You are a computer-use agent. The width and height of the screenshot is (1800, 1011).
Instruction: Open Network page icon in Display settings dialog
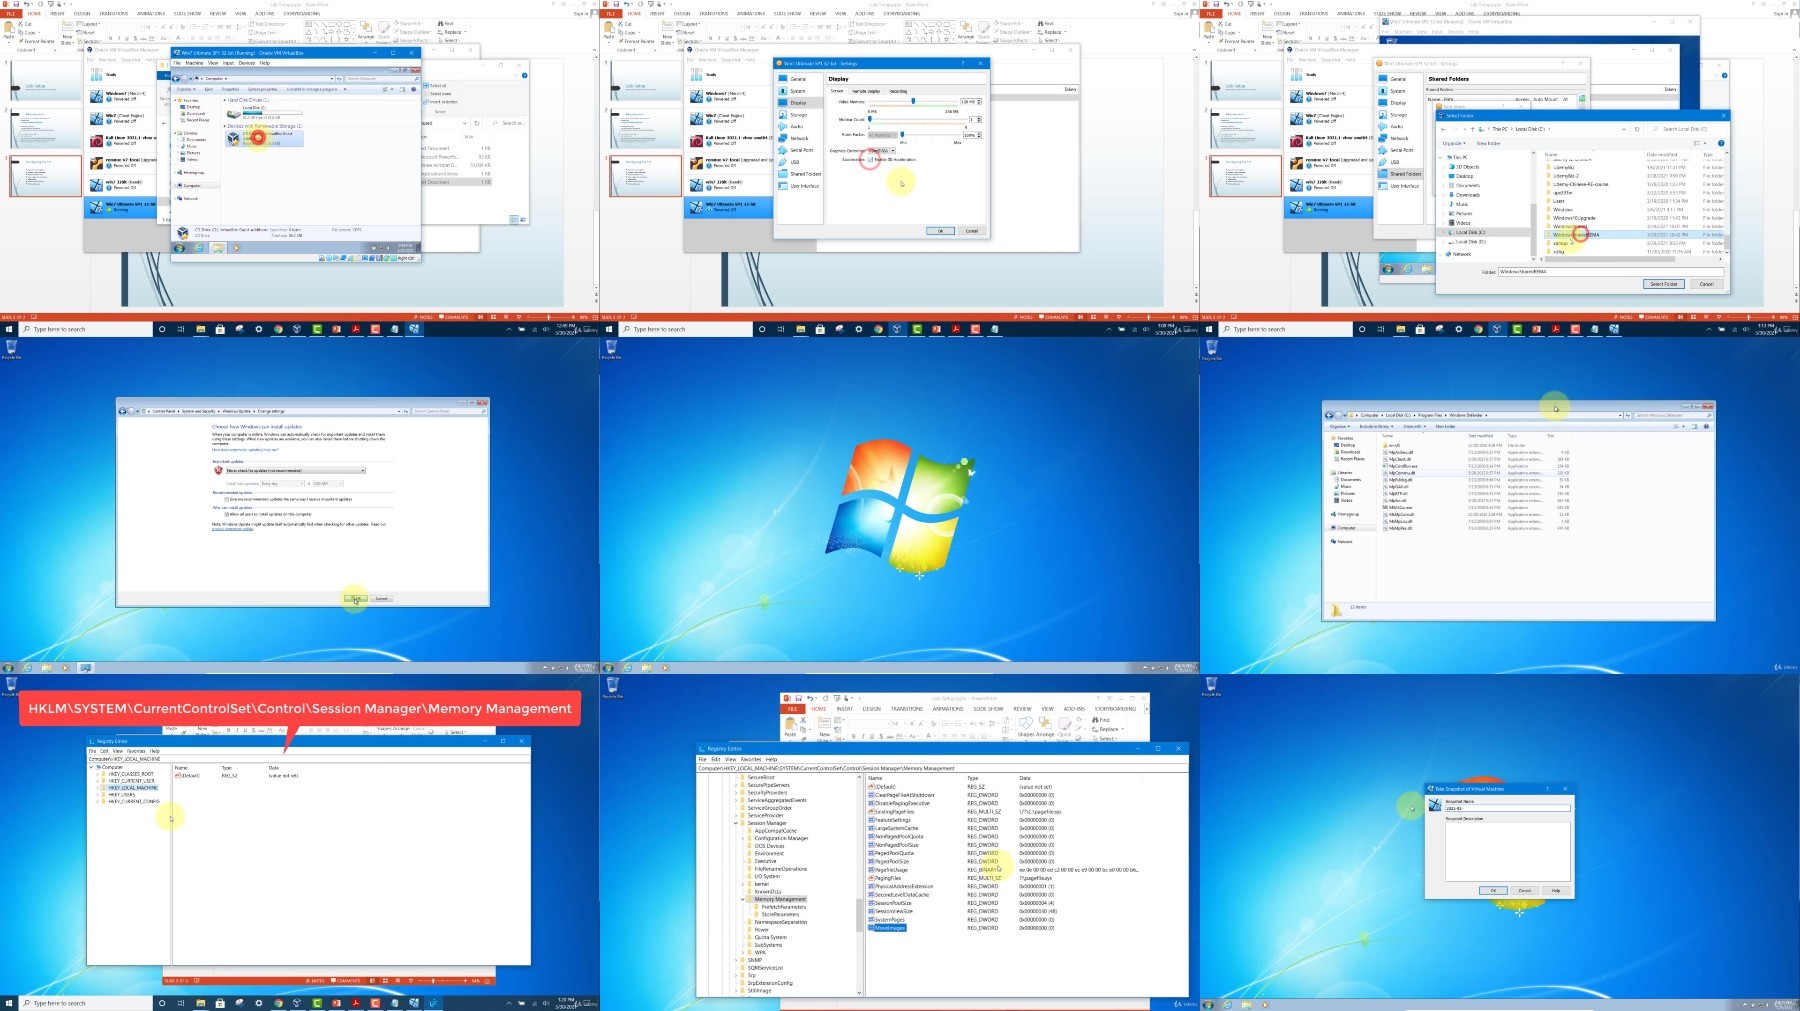(783, 138)
